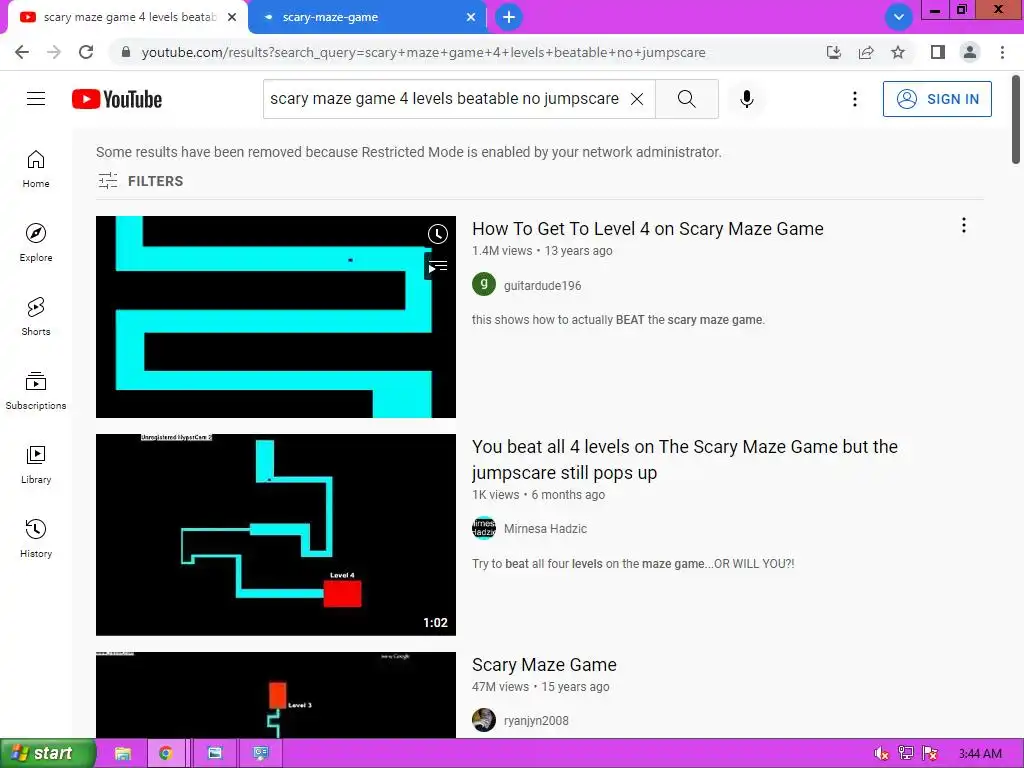Viewport: 1024px width, 768px height.
Task: Click the SIGN IN button
Action: pos(936,99)
